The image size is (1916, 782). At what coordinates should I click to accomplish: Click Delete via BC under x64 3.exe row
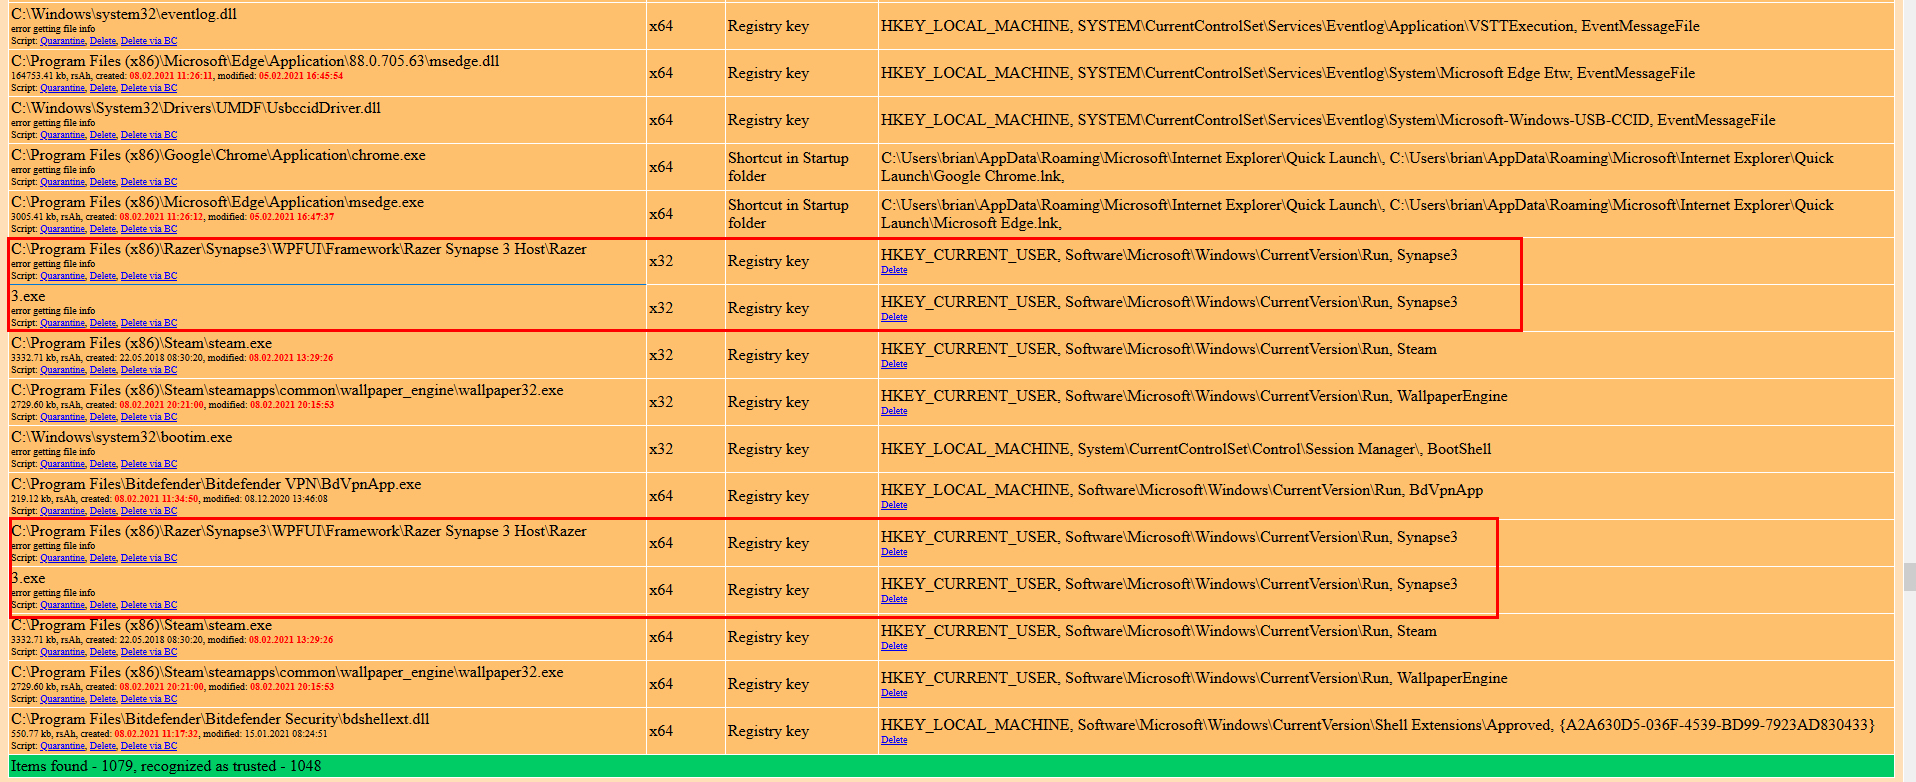(x=149, y=605)
